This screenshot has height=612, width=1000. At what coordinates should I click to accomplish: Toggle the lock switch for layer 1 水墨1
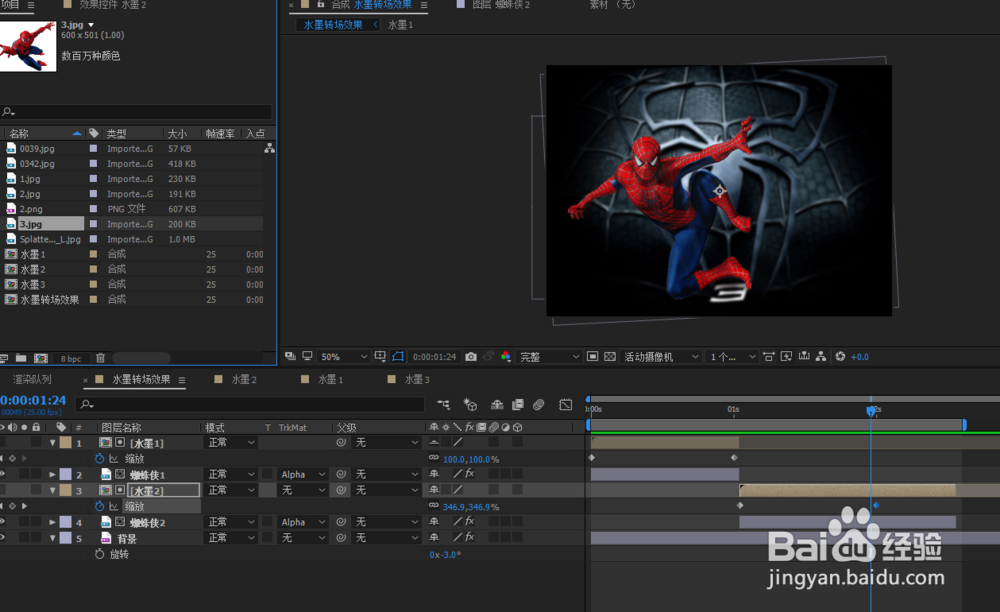coord(36,442)
